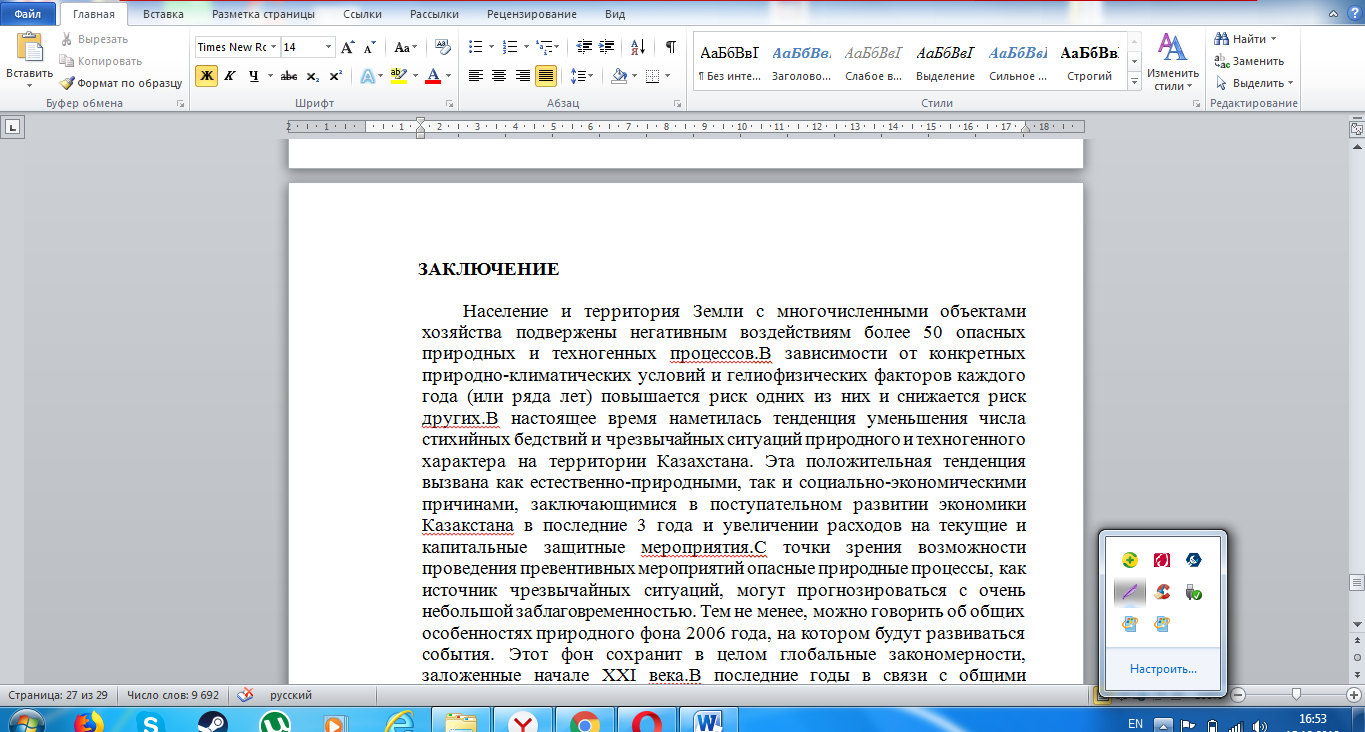
Task: Click the zoom slider handle
Action: (x=1297, y=694)
